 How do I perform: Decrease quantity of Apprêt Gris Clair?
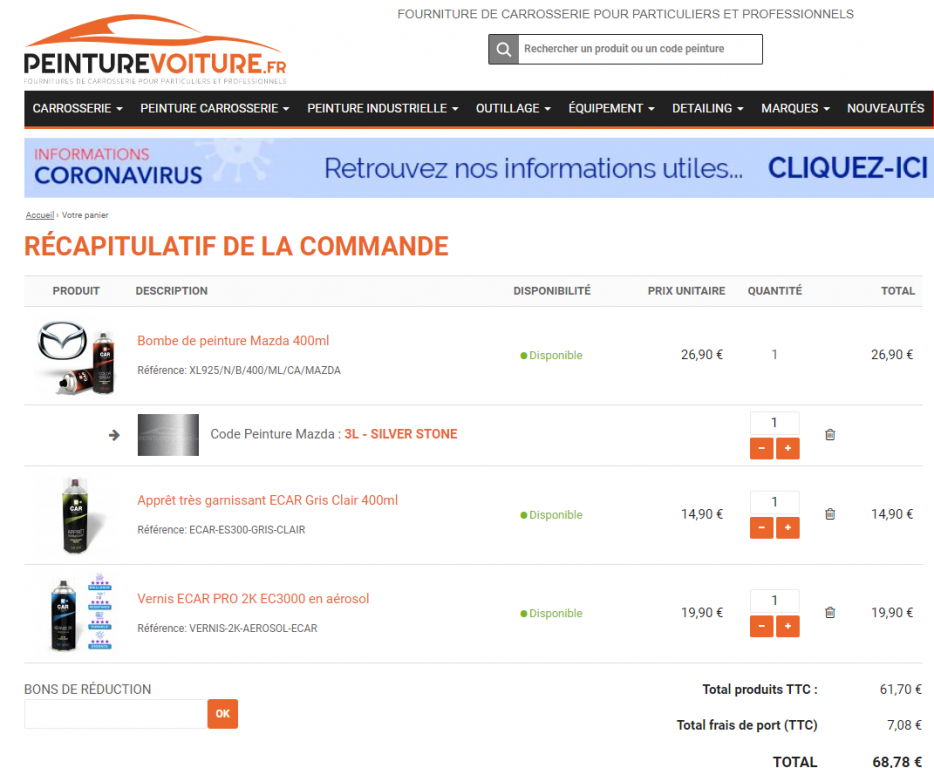tap(761, 527)
